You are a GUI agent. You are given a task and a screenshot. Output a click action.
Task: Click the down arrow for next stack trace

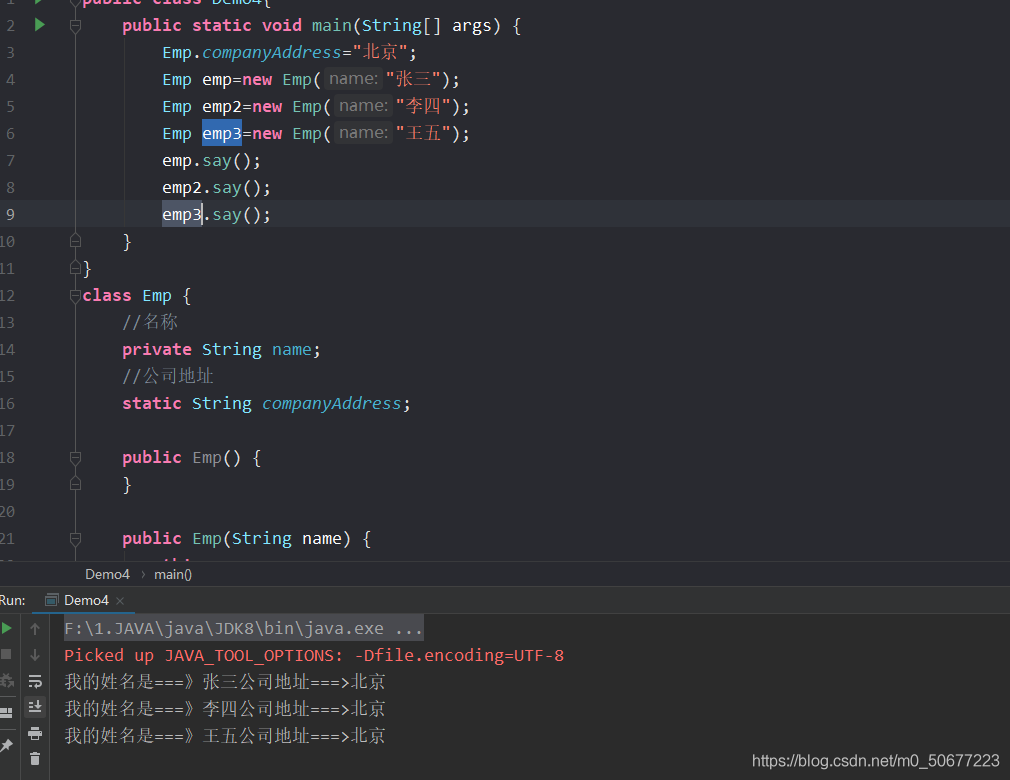tap(35, 655)
